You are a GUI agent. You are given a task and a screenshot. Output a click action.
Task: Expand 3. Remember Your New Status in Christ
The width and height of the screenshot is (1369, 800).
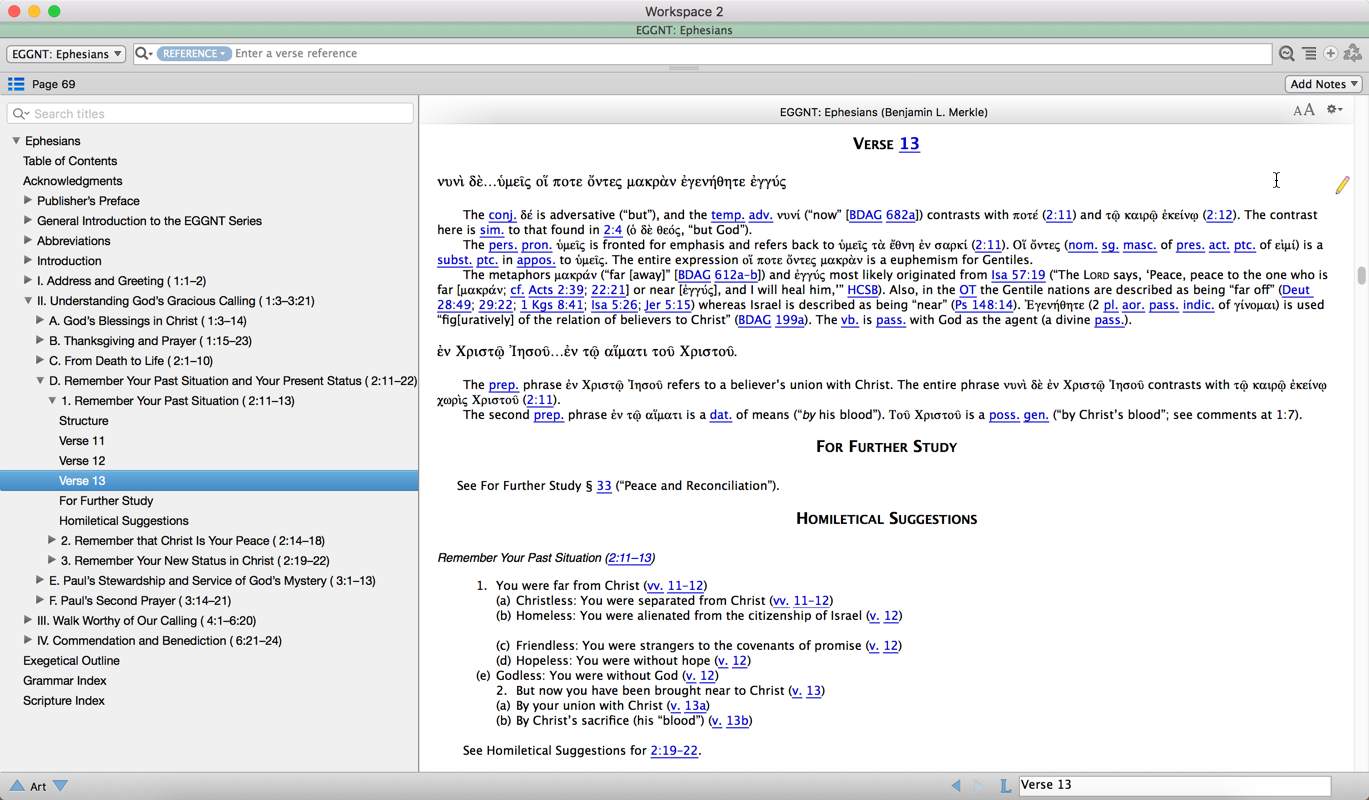[x=52, y=560]
